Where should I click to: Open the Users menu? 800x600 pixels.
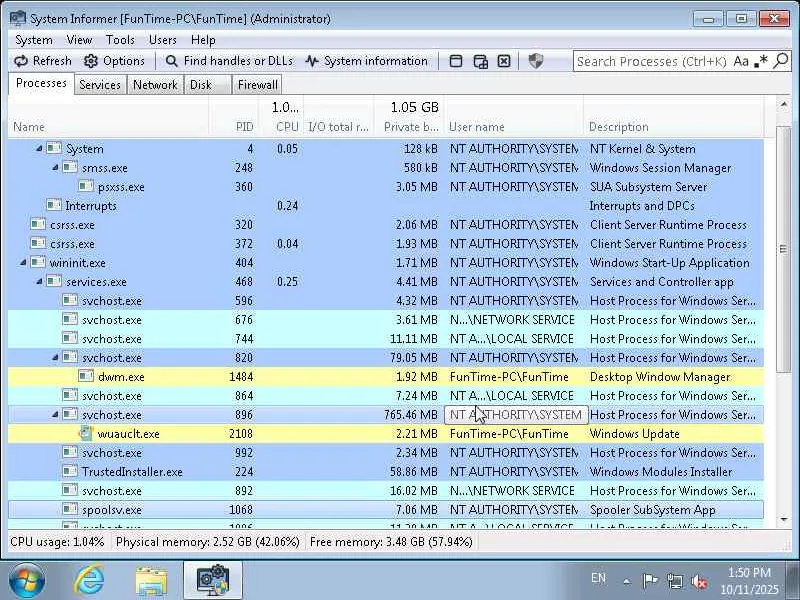(163, 40)
